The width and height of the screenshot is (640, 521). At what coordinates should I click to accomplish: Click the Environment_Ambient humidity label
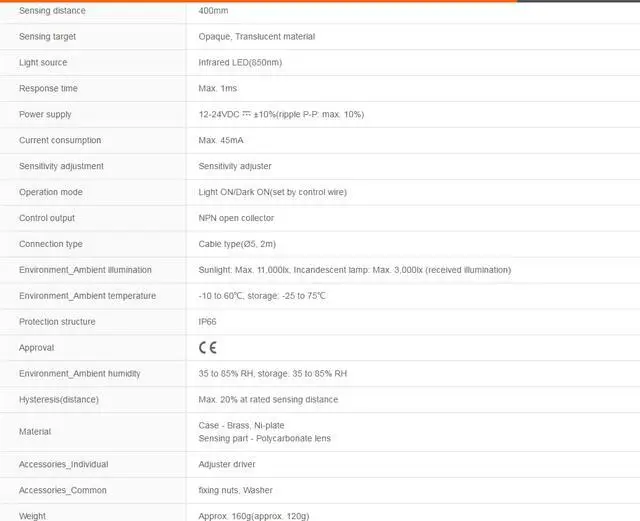click(x=80, y=374)
